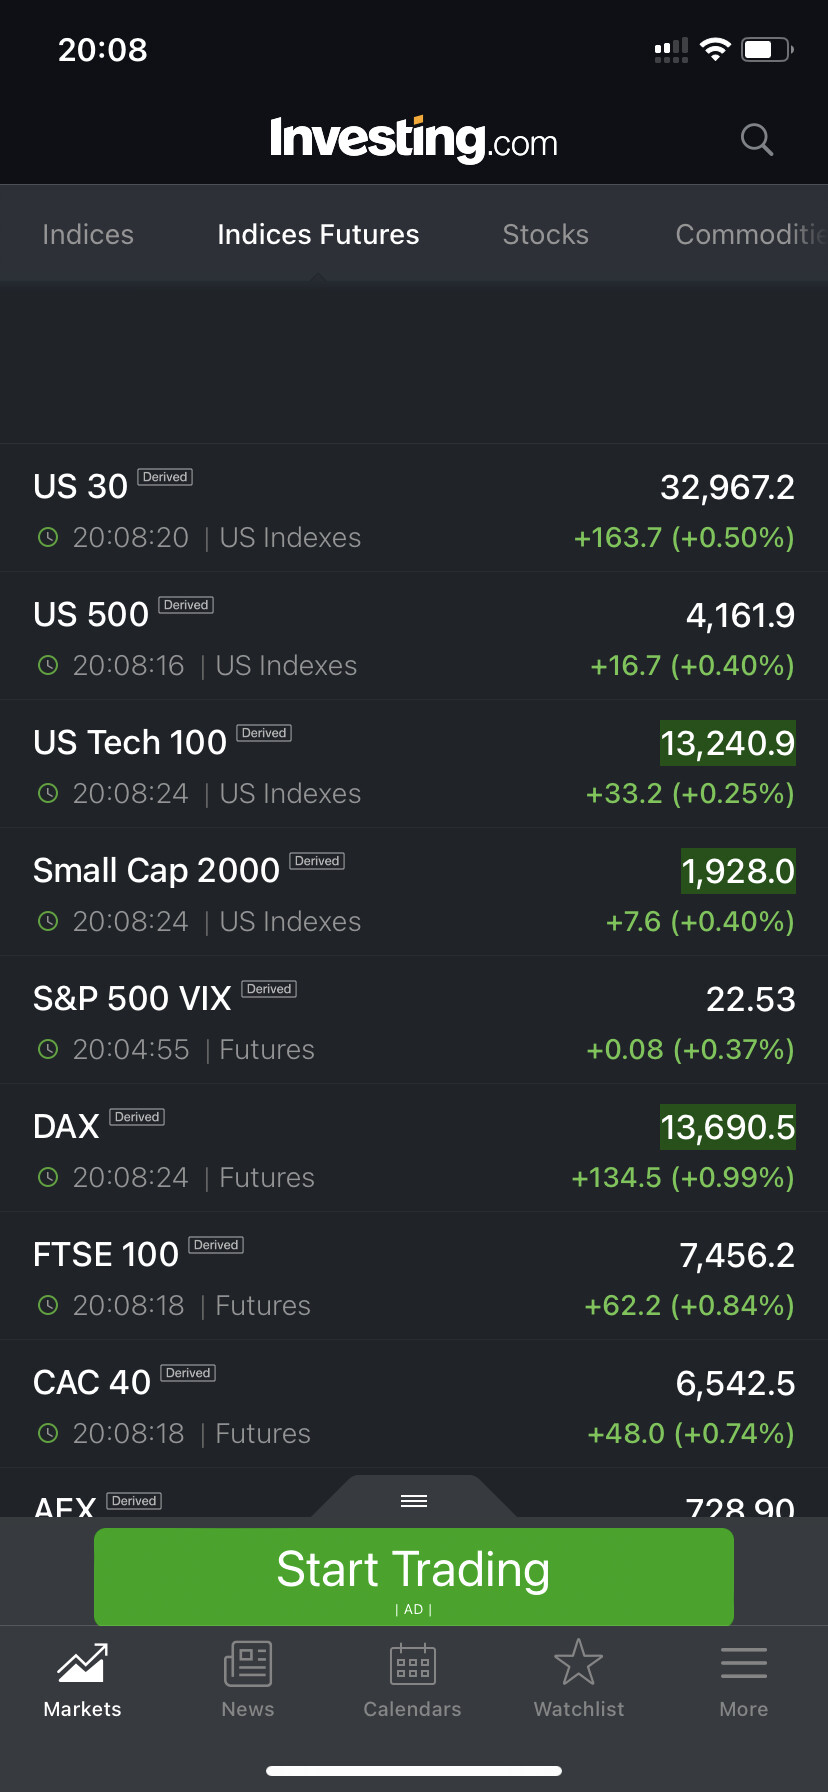The image size is (828, 1792).
Task: Tap the clock icon beside DAX
Action: [48, 1177]
